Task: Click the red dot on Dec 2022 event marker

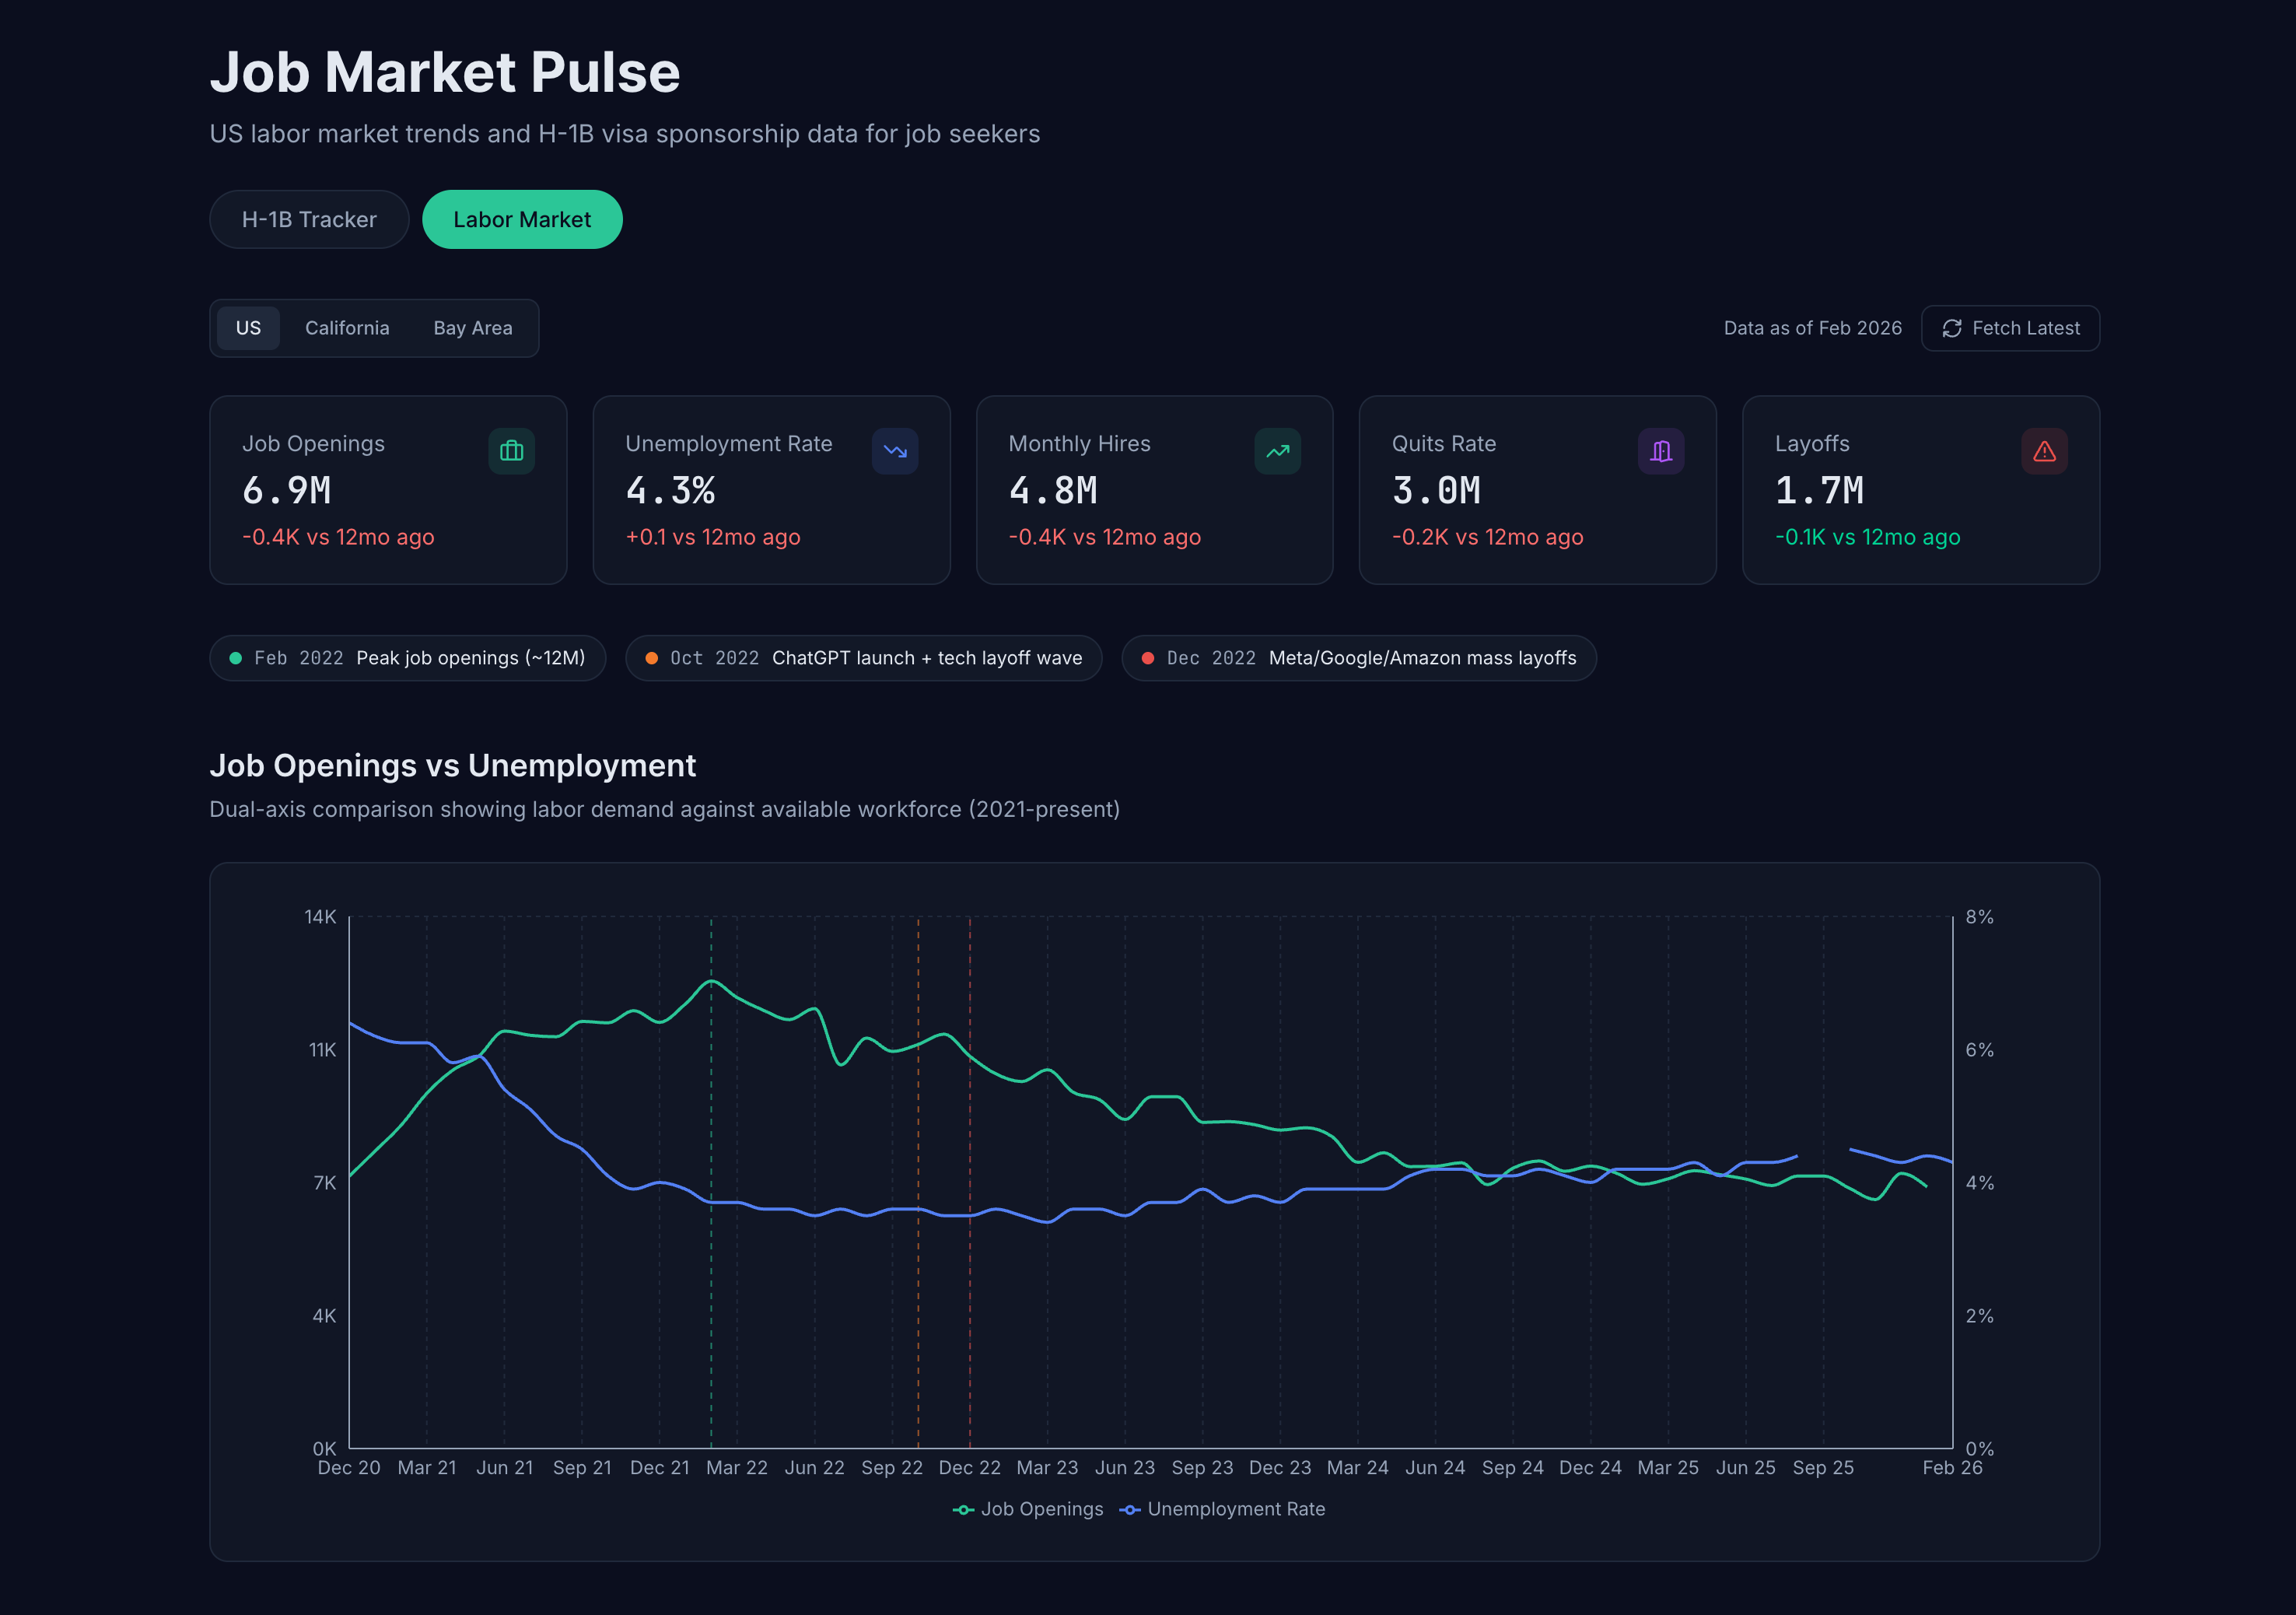Action: [1147, 658]
